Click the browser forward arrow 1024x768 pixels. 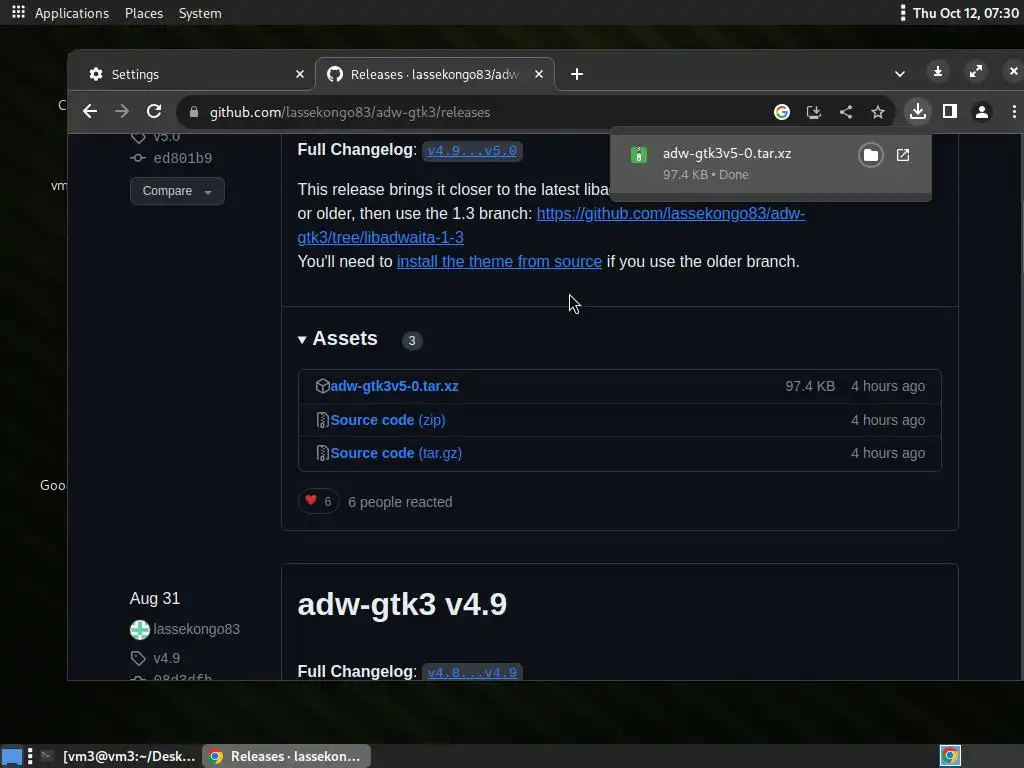tap(121, 112)
